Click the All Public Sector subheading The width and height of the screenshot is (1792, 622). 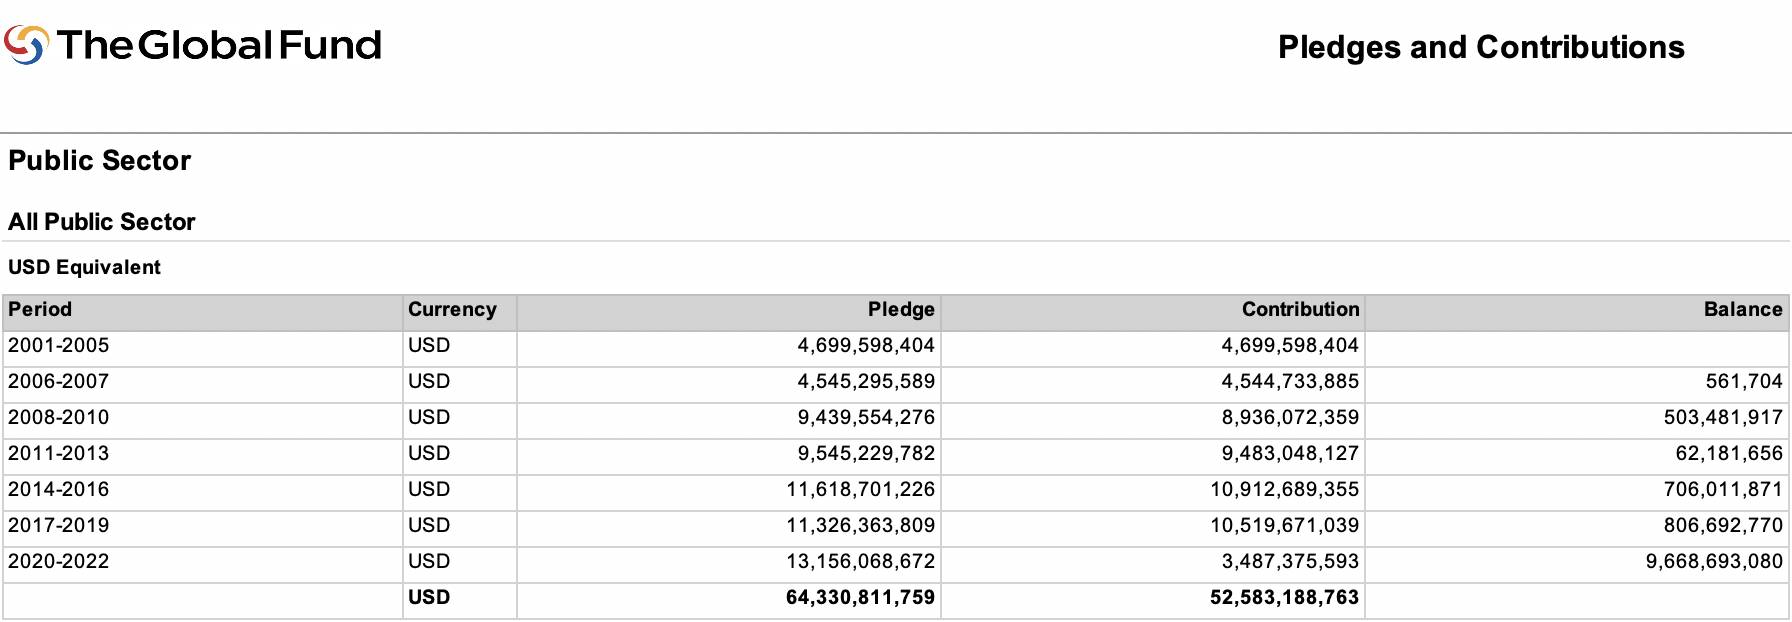pyautogui.click(x=101, y=222)
